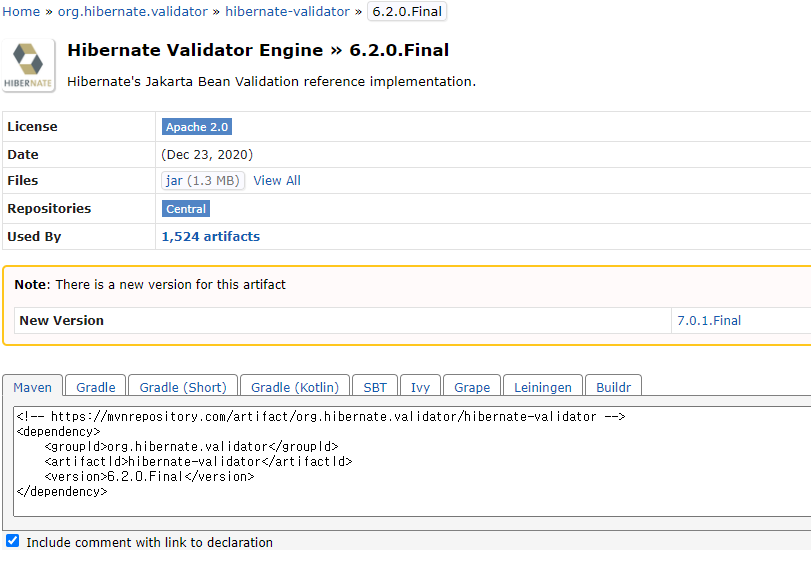Open hibernate-validator breadcrumb link
811x561 pixels.
[x=287, y=11]
